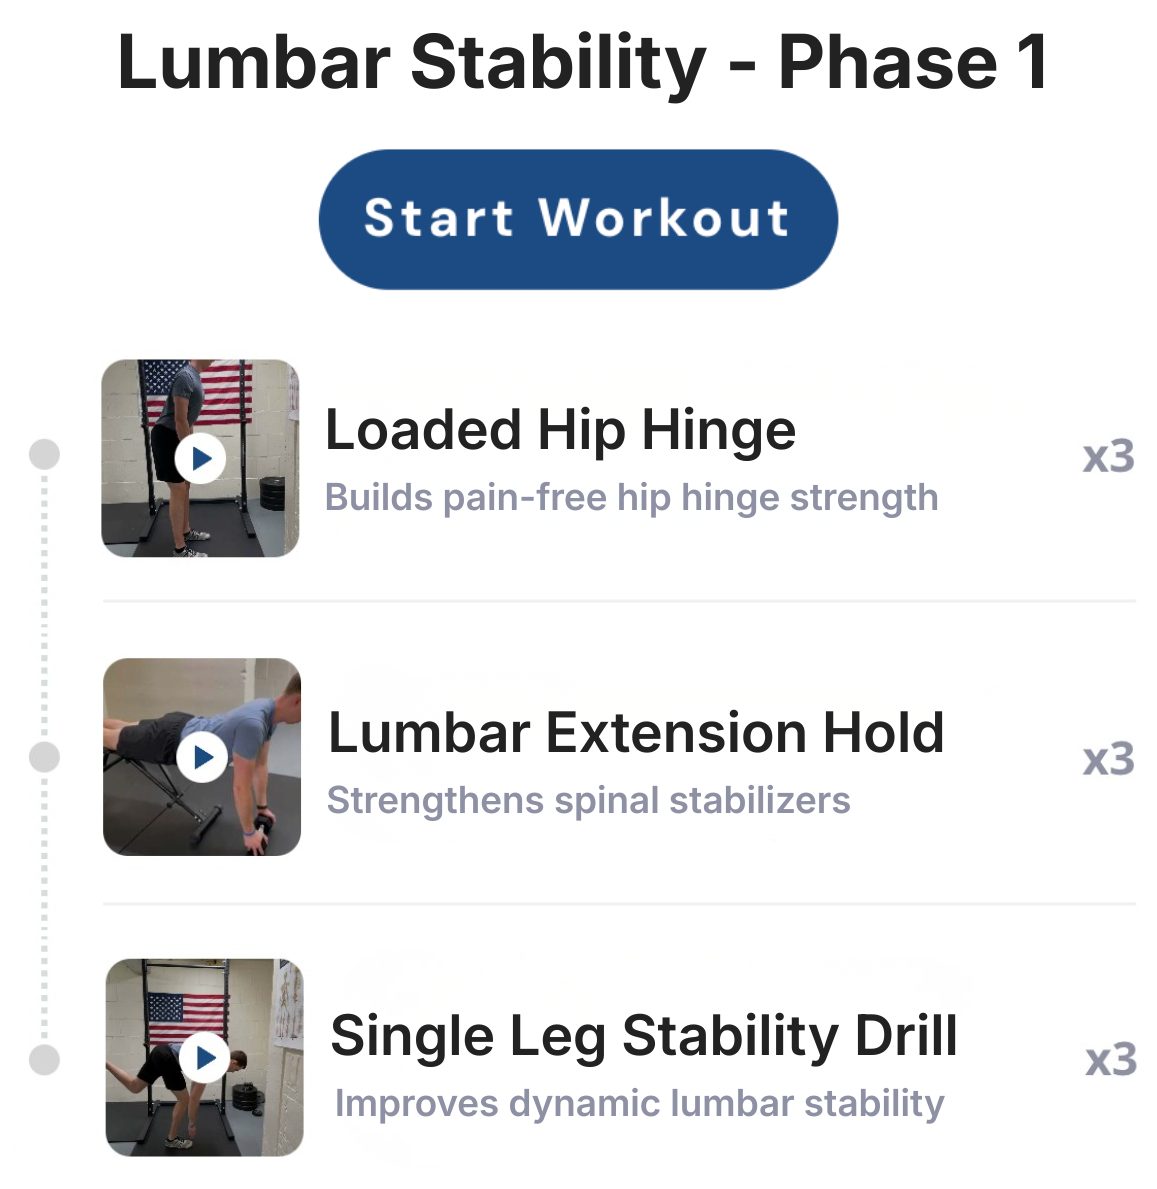Click the dotted line between last two timeline dots
This screenshot has width=1157, height=1189.
pos(44,908)
